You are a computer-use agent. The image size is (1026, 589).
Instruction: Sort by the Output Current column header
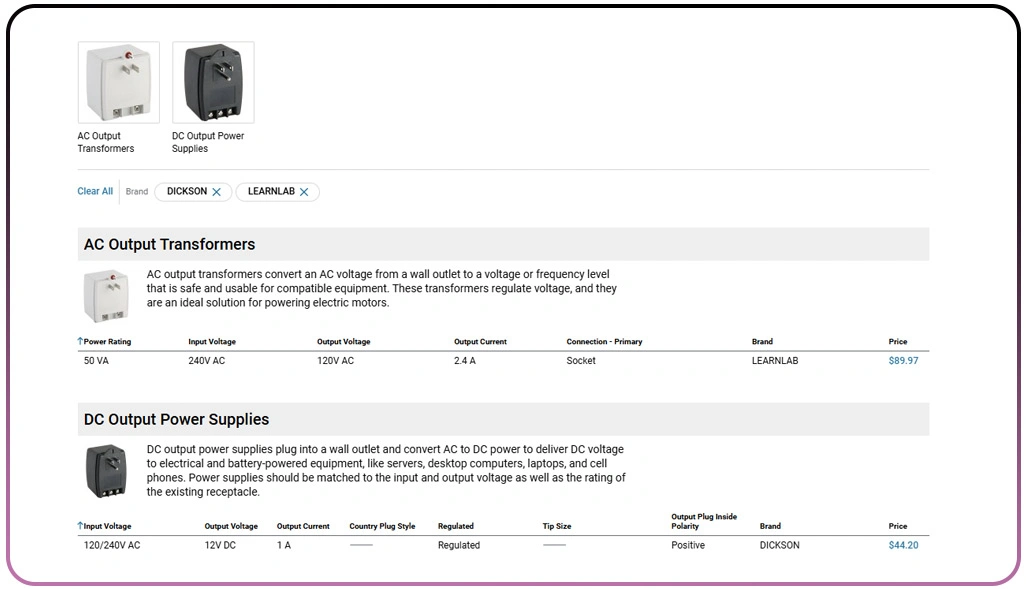(x=479, y=341)
